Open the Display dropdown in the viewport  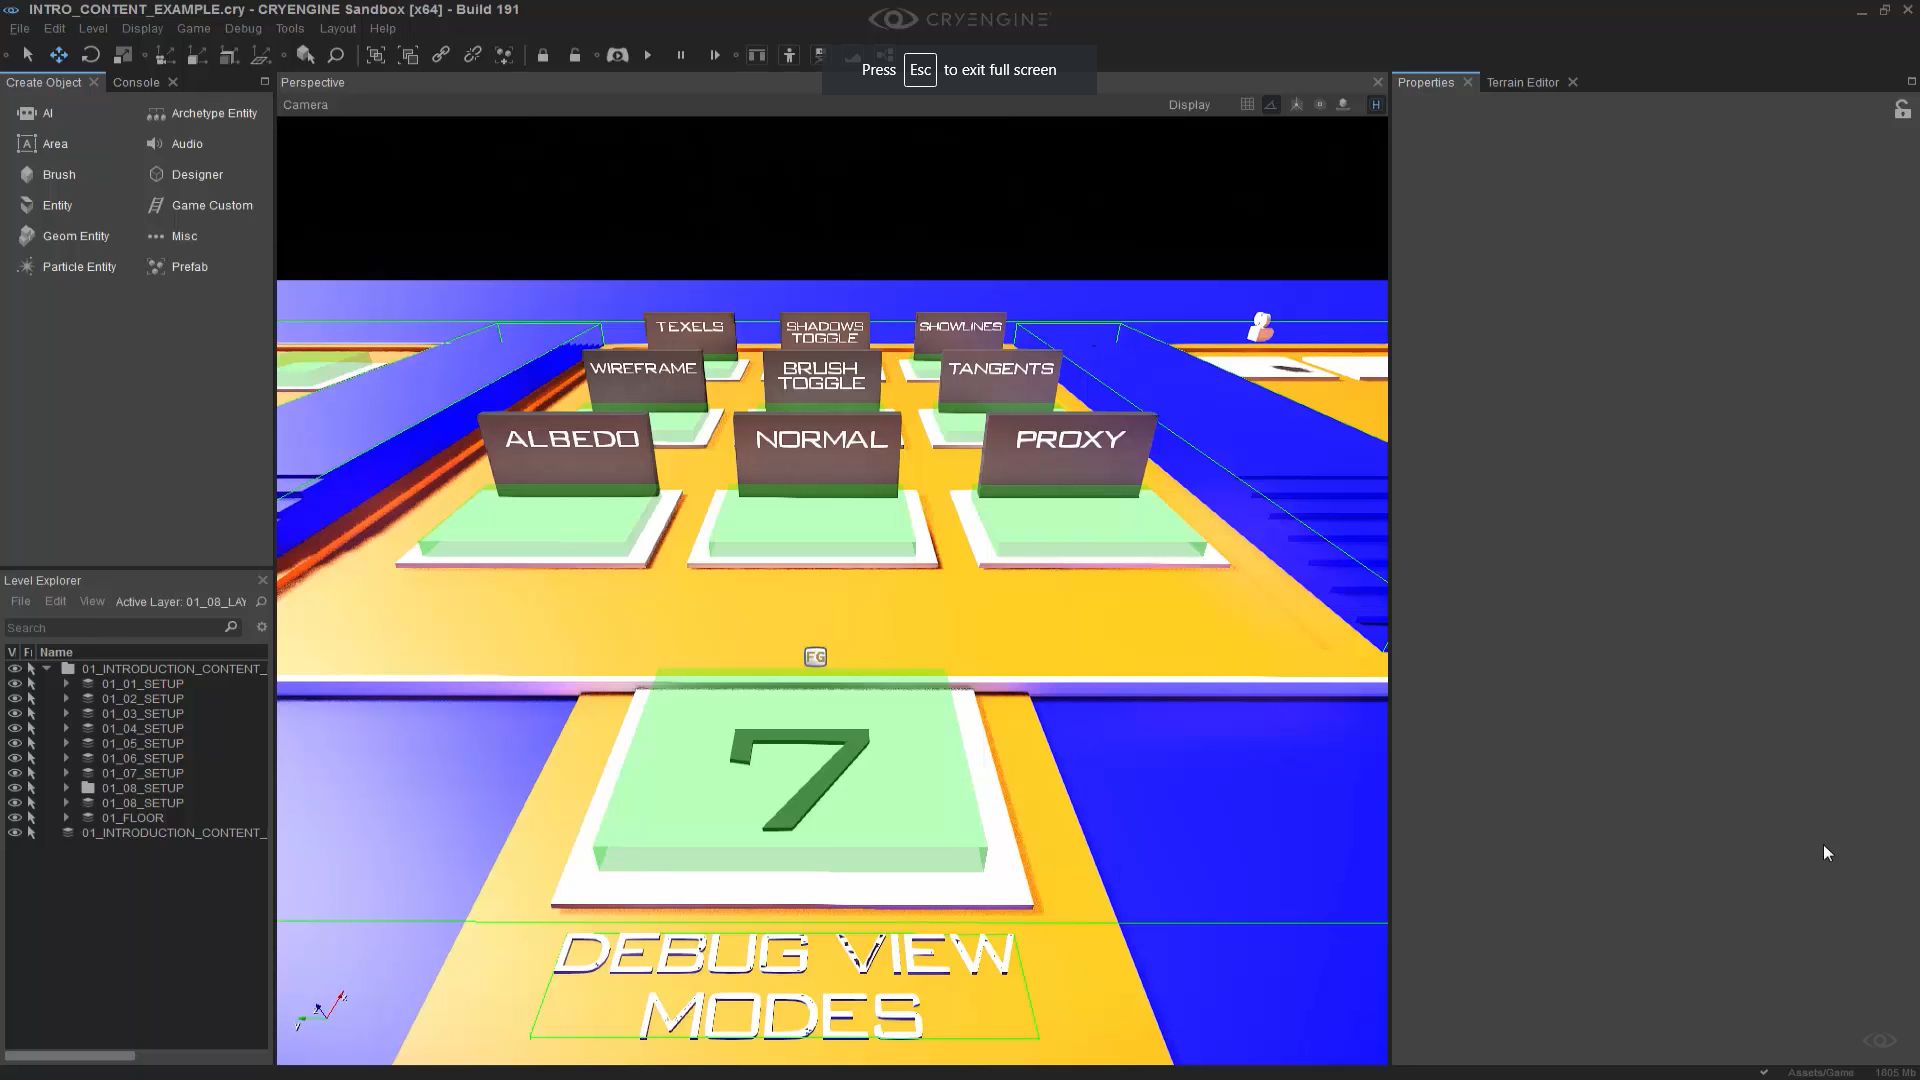(x=1189, y=104)
